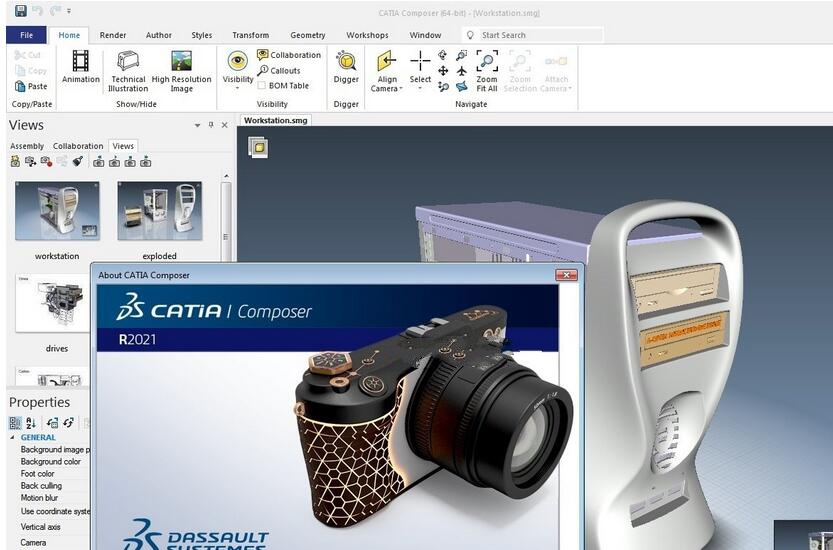Click the greyed Zoom Selection button
This screenshot has height=550, width=833.
[520, 71]
